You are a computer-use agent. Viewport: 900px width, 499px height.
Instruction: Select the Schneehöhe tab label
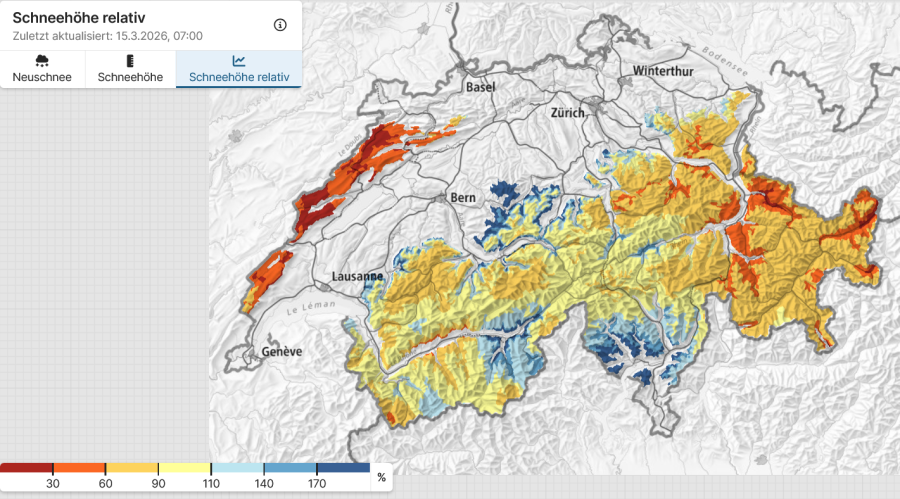point(130,77)
